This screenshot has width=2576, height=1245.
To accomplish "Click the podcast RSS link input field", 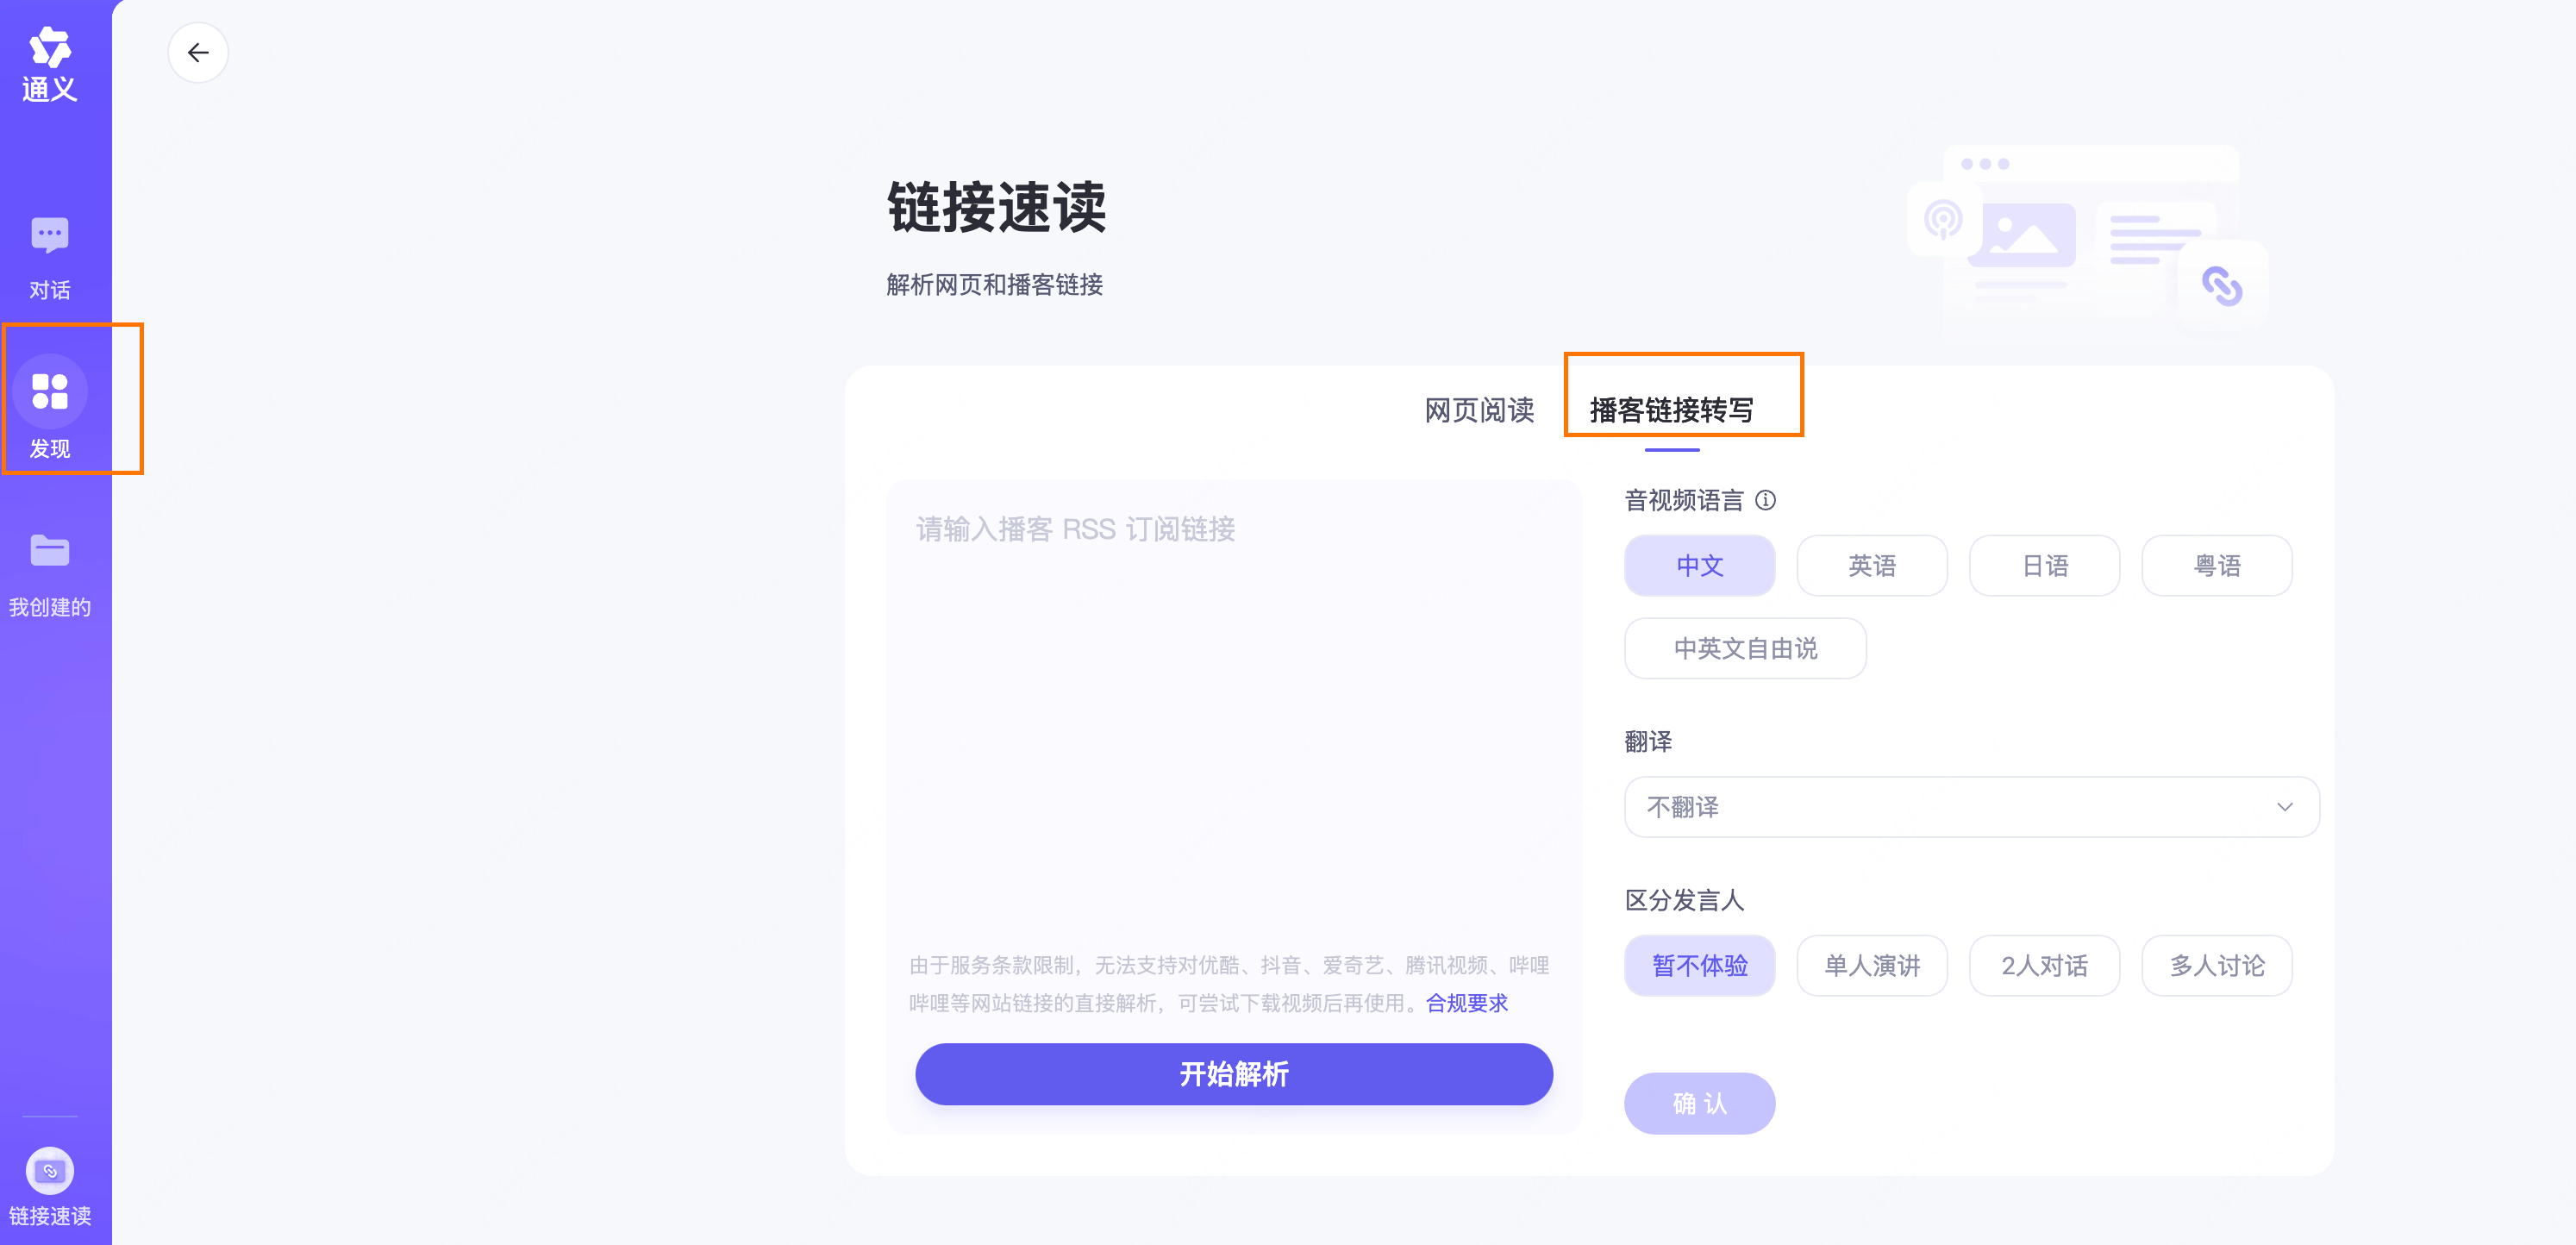I will pyautogui.click(x=1233, y=700).
